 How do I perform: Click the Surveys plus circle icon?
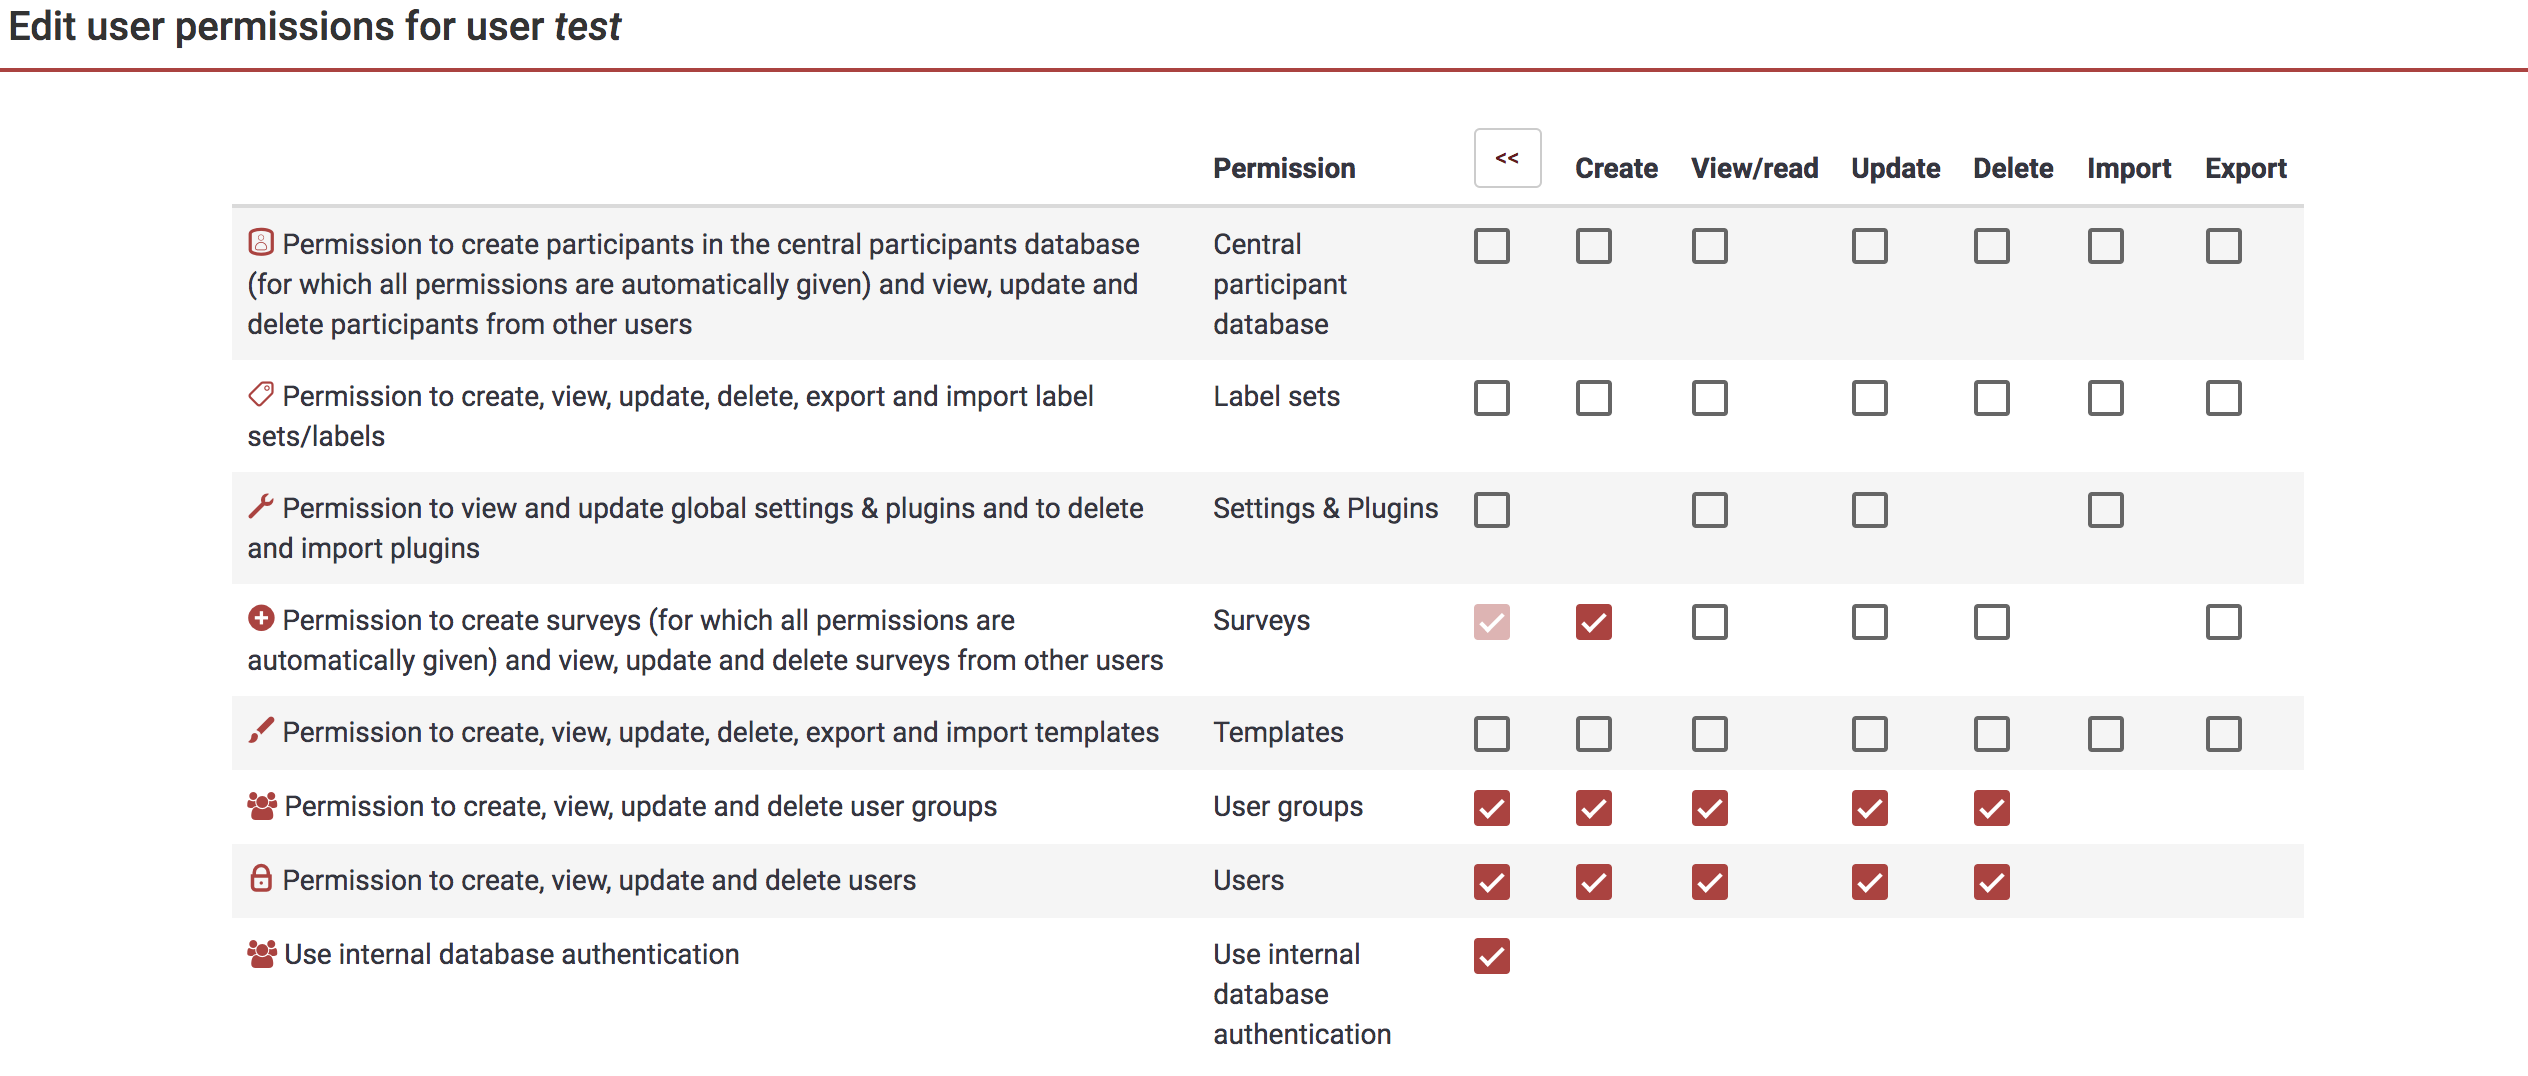point(261,618)
